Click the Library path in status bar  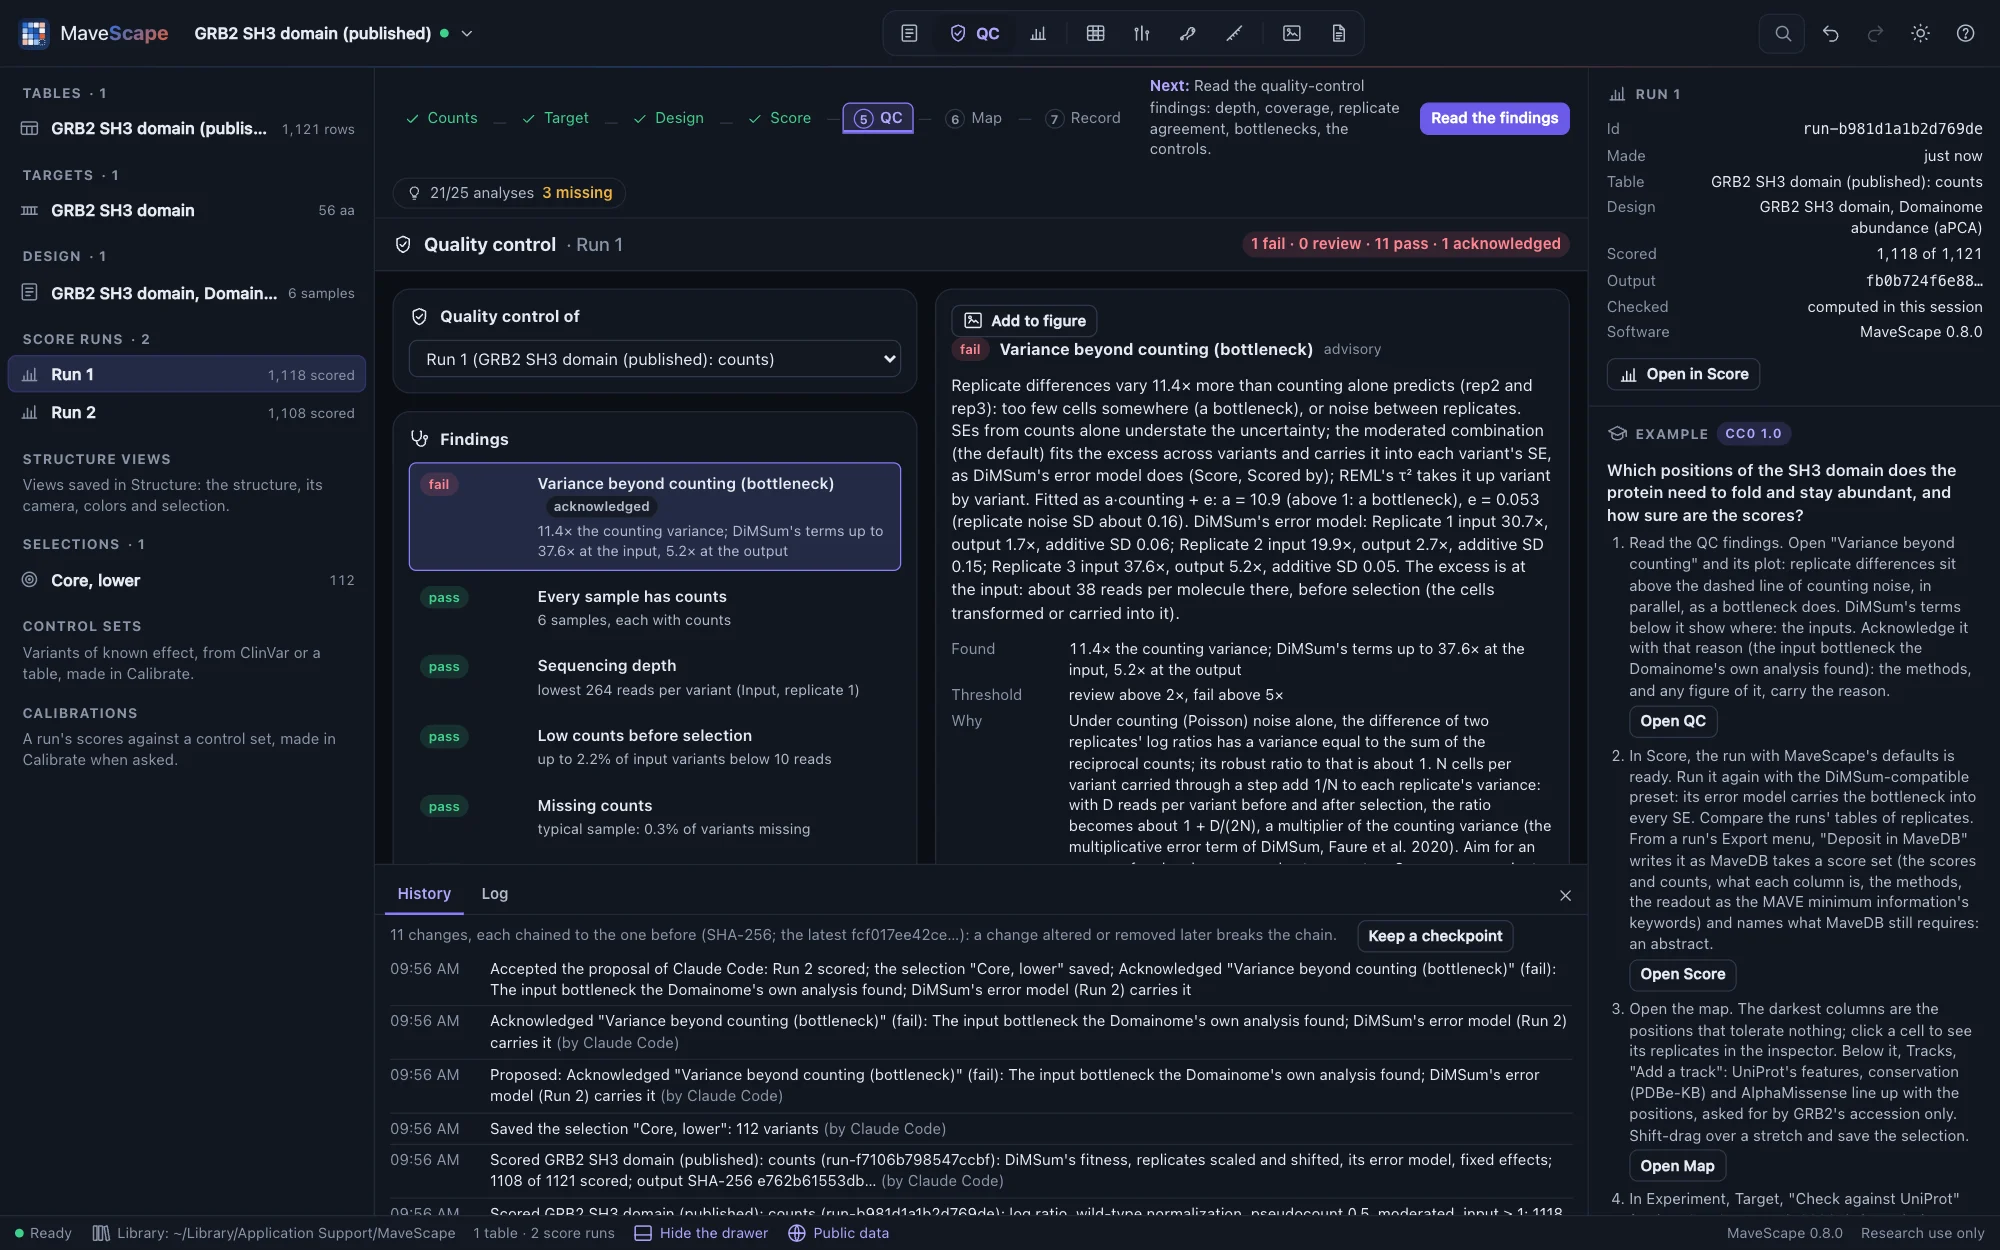[274, 1233]
